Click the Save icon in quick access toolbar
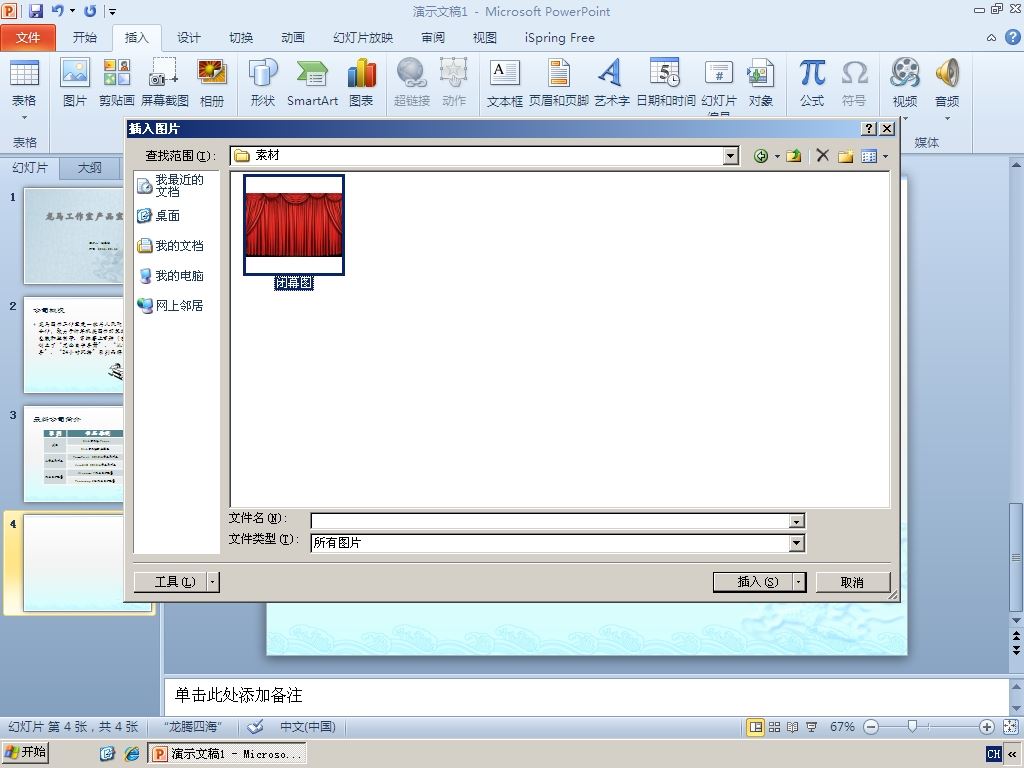The image size is (1024, 768). point(36,11)
